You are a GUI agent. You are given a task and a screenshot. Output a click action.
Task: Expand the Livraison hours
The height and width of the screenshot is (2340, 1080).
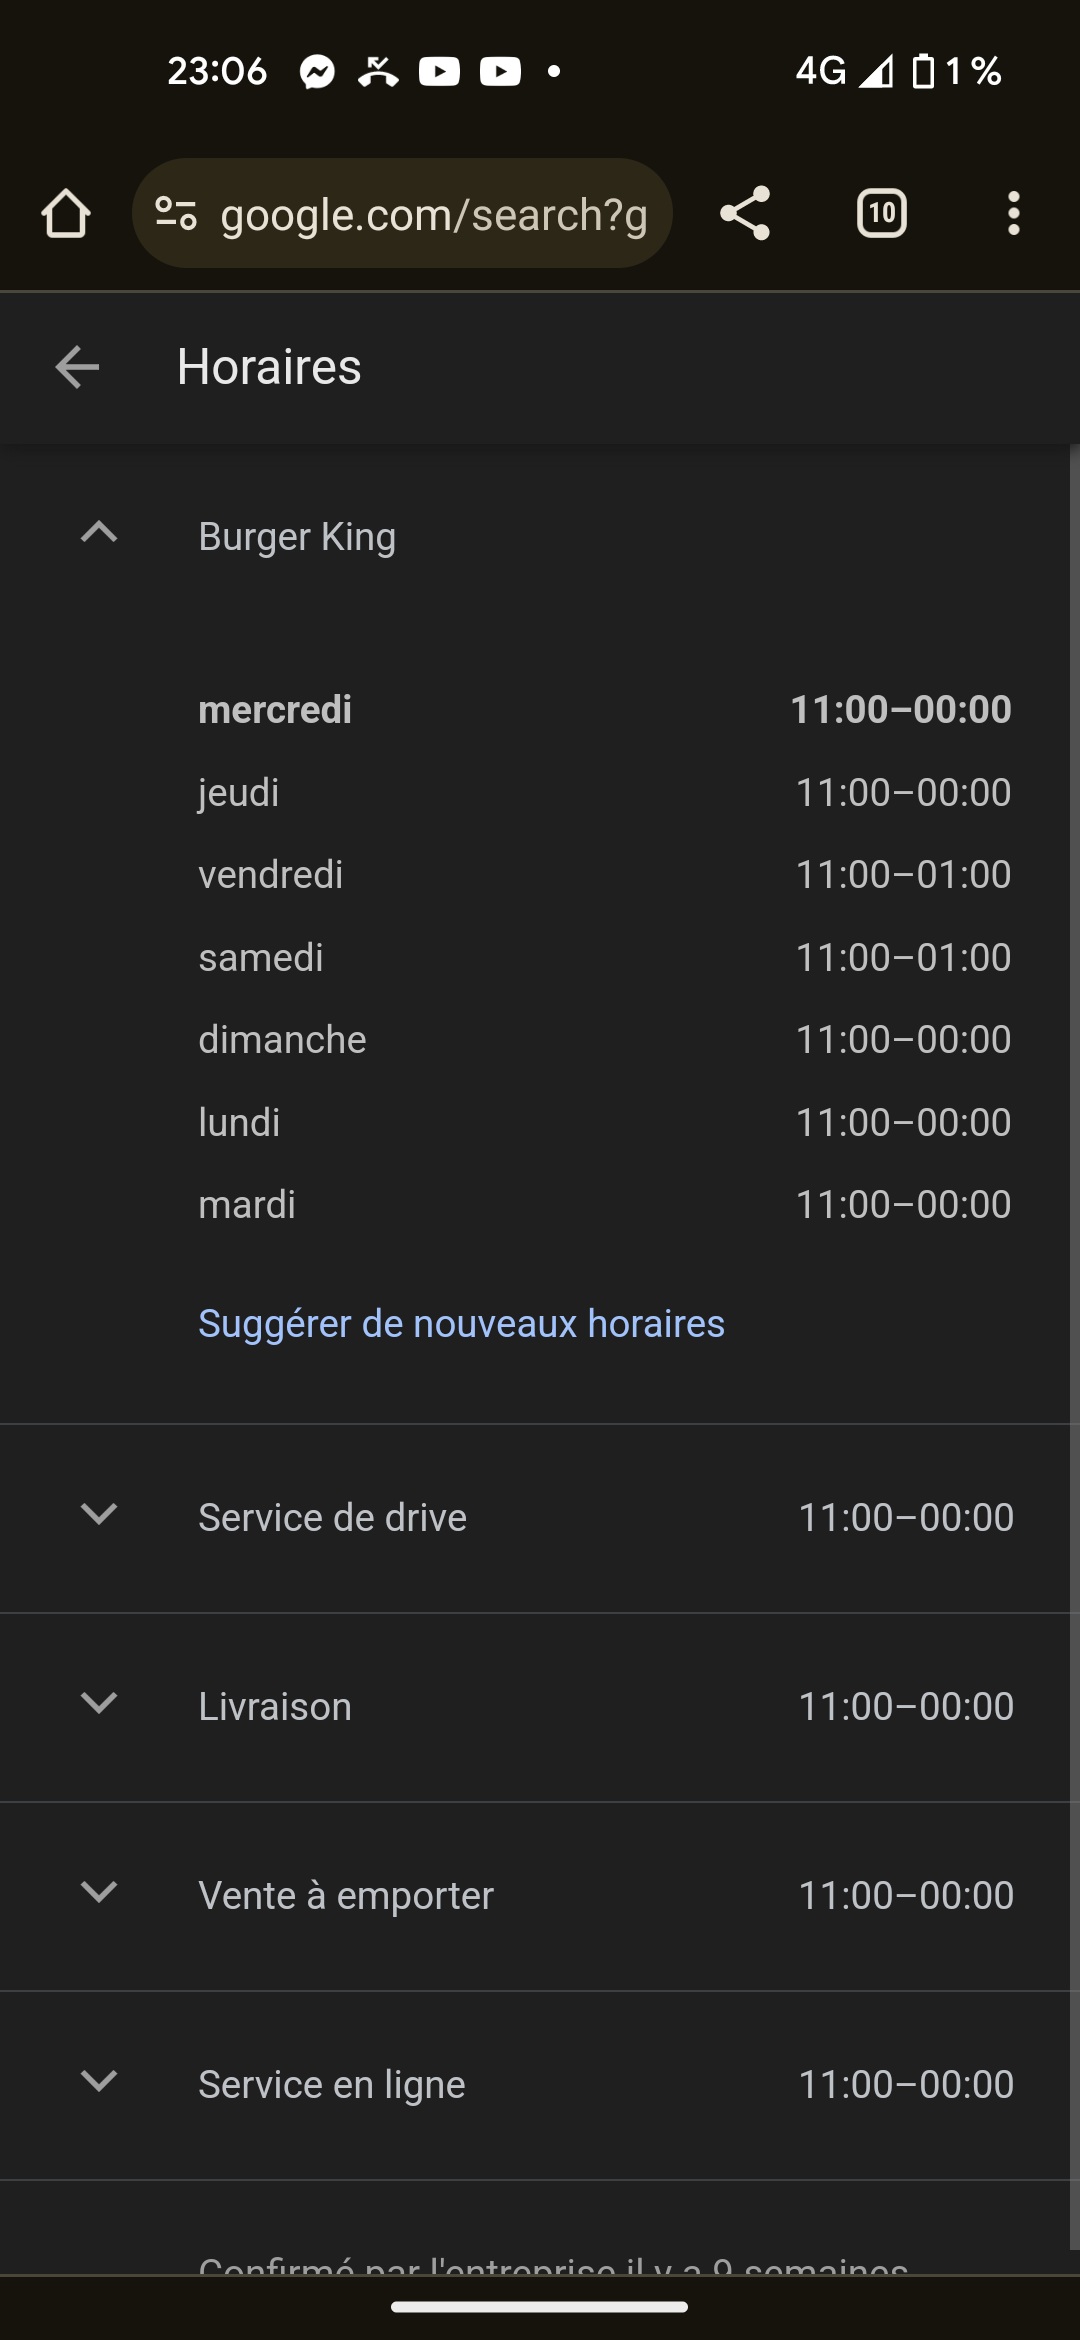[99, 1703]
